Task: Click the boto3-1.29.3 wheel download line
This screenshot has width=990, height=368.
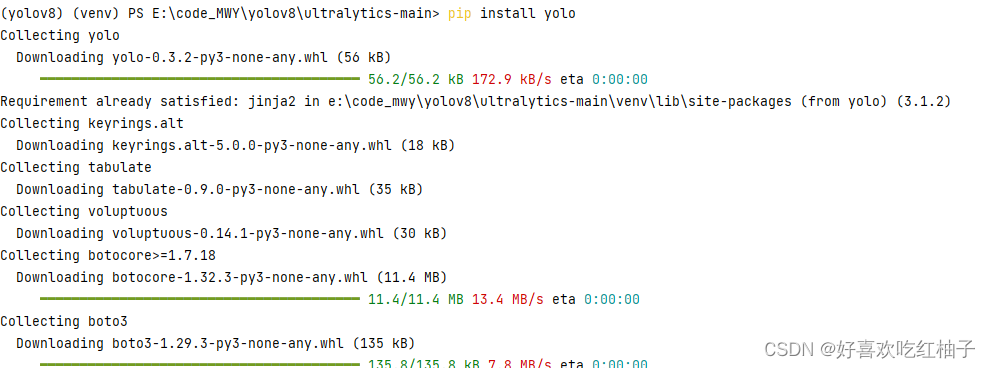Action: click(x=215, y=343)
